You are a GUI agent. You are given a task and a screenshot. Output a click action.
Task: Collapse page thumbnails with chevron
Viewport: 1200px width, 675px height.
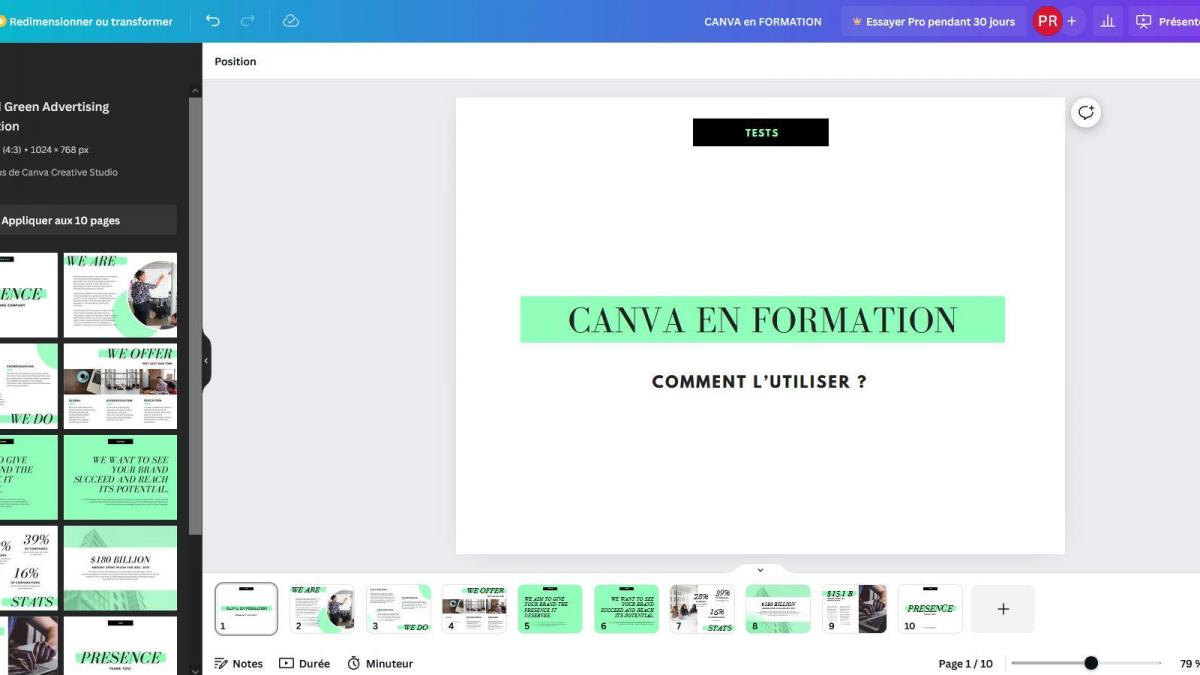pyautogui.click(x=760, y=570)
